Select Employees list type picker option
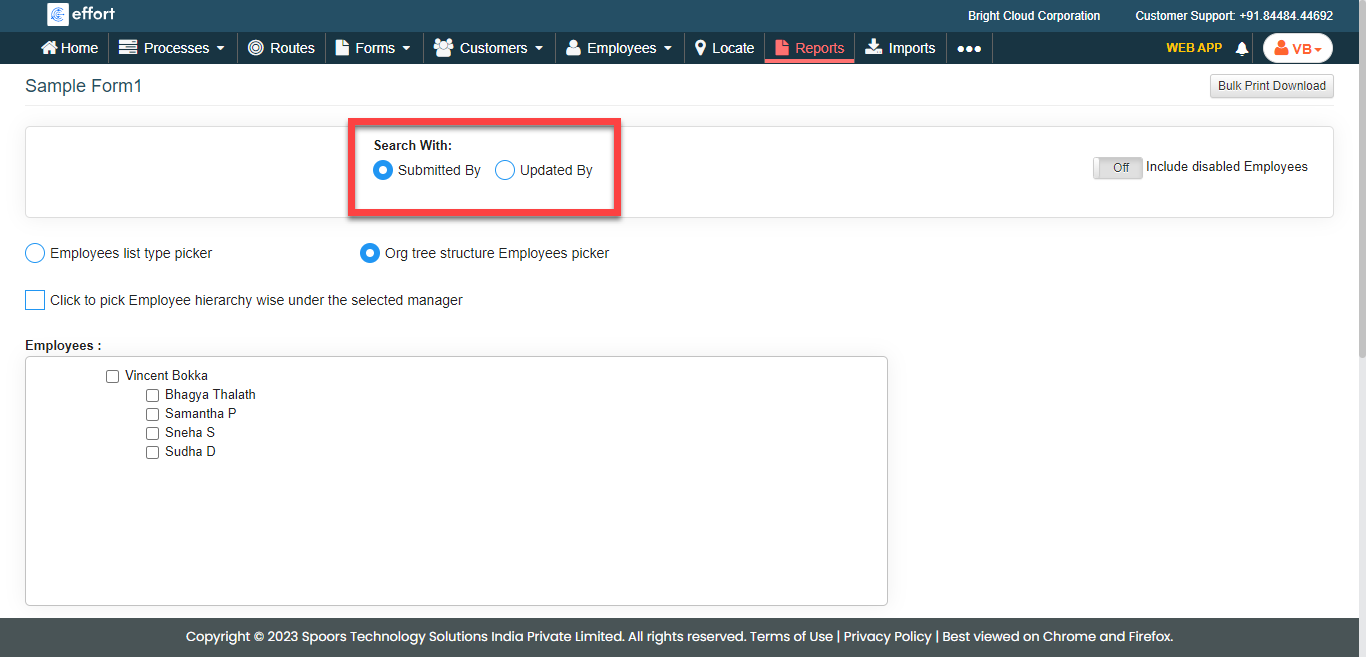The image size is (1366, 657). (35, 253)
